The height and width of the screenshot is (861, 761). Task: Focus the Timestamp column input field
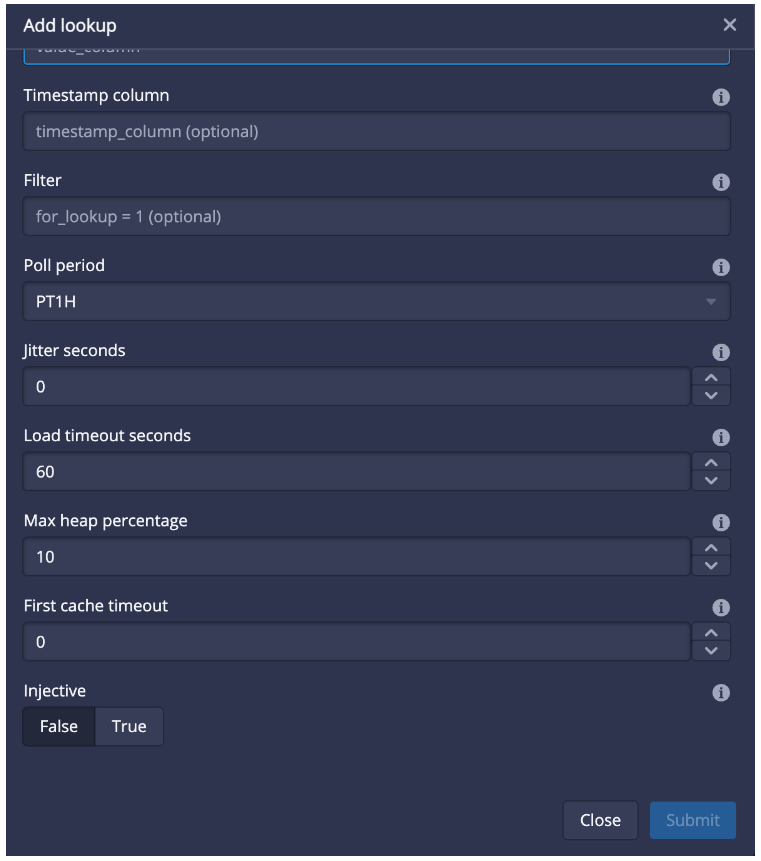376,131
